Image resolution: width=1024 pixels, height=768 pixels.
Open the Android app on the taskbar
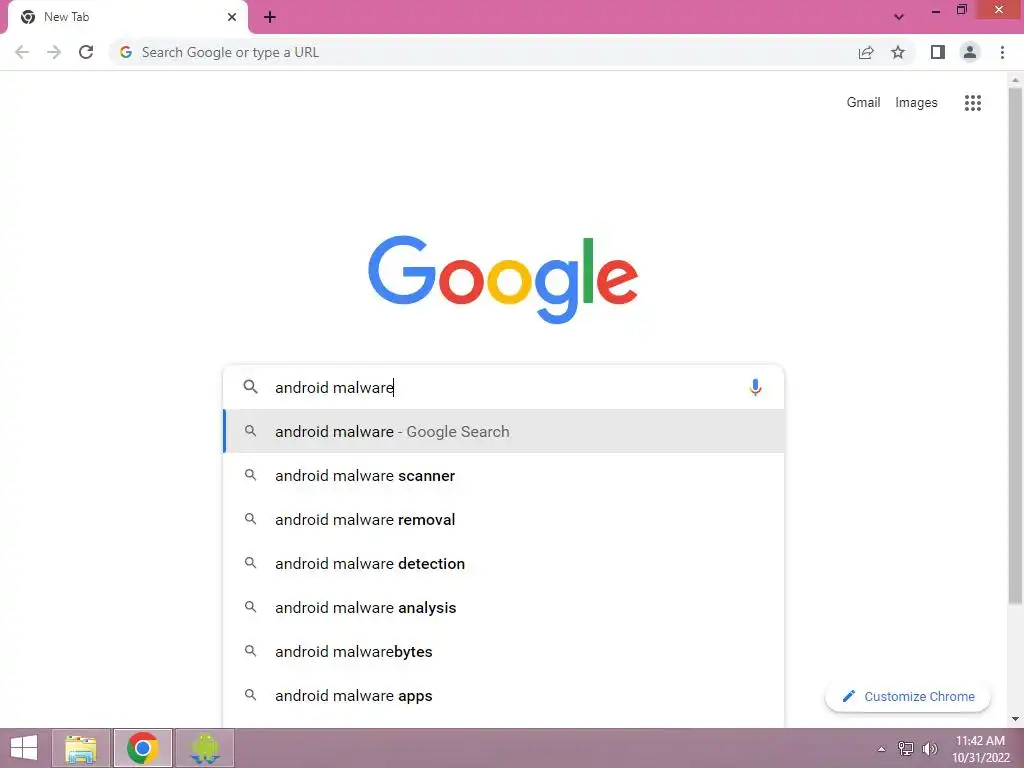(204, 748)
